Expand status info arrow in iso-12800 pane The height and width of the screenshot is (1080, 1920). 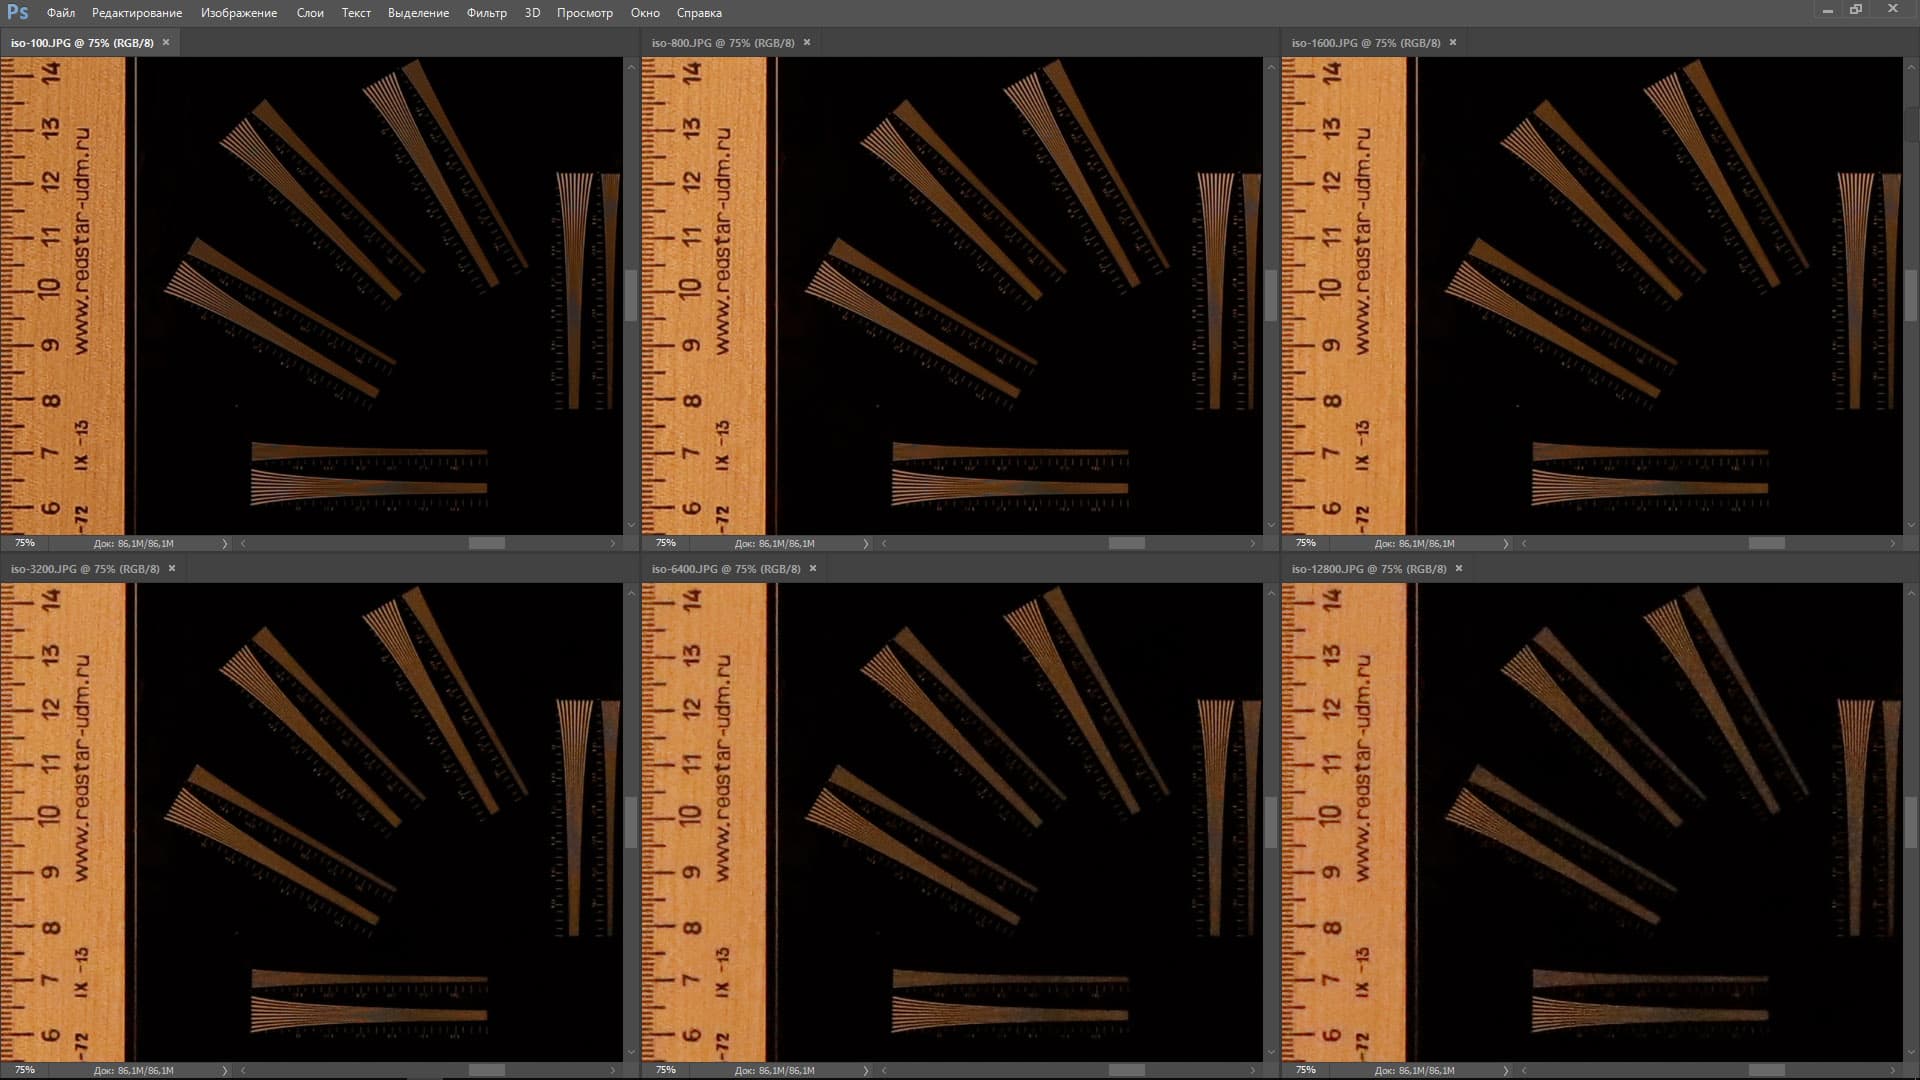[1505, 1070]
